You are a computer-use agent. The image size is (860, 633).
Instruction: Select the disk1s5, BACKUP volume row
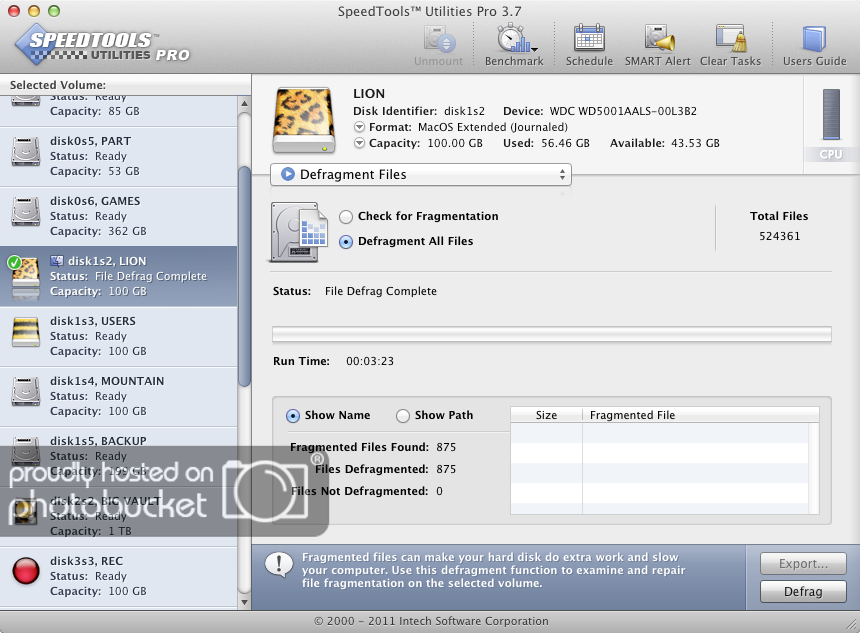(x=118, y=456)
